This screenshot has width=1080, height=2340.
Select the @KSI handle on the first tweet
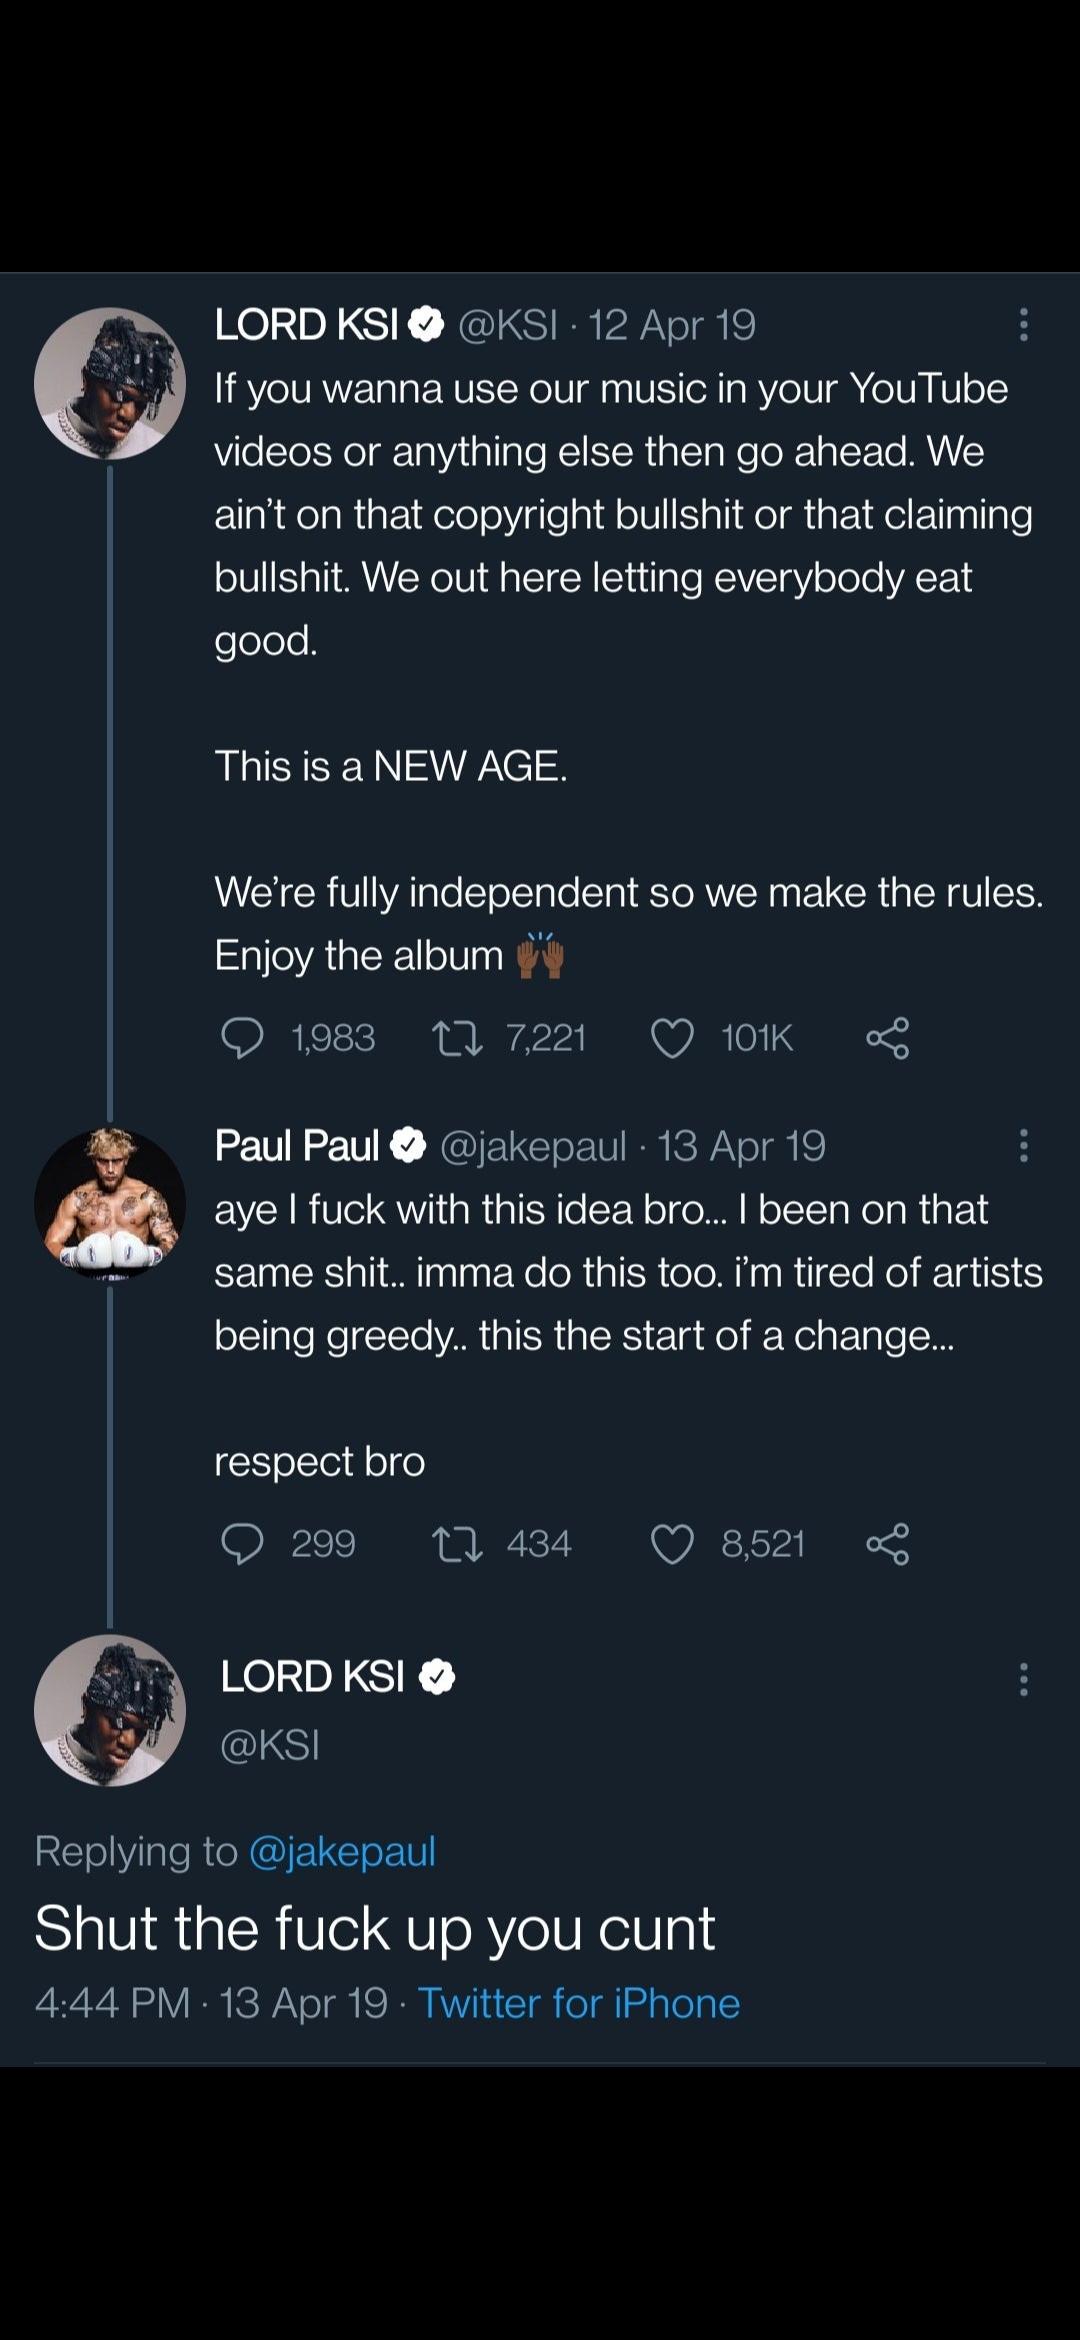[507, 322]
